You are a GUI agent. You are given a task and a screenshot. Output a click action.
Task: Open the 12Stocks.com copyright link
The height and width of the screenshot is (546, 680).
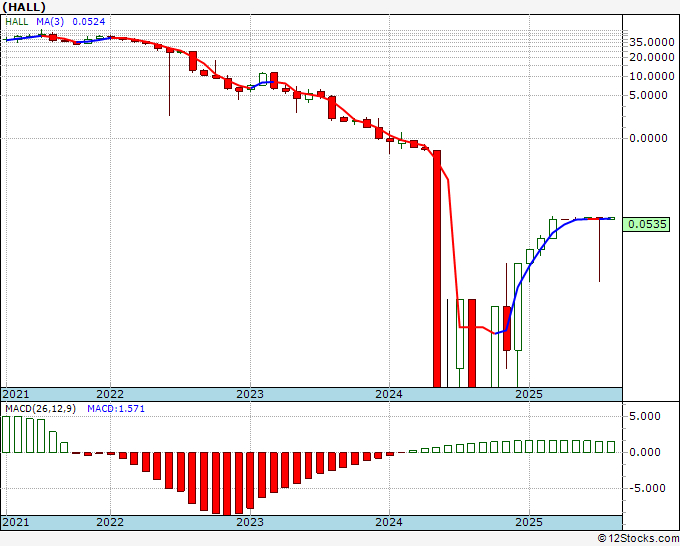point(639,539)
